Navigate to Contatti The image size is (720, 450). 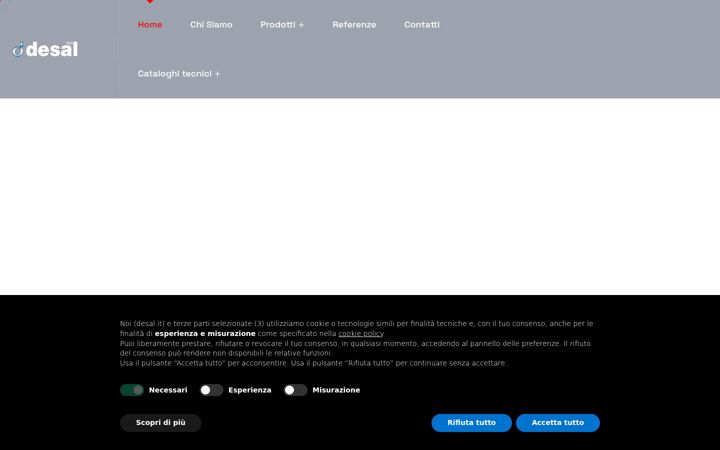tap(422, 25)
